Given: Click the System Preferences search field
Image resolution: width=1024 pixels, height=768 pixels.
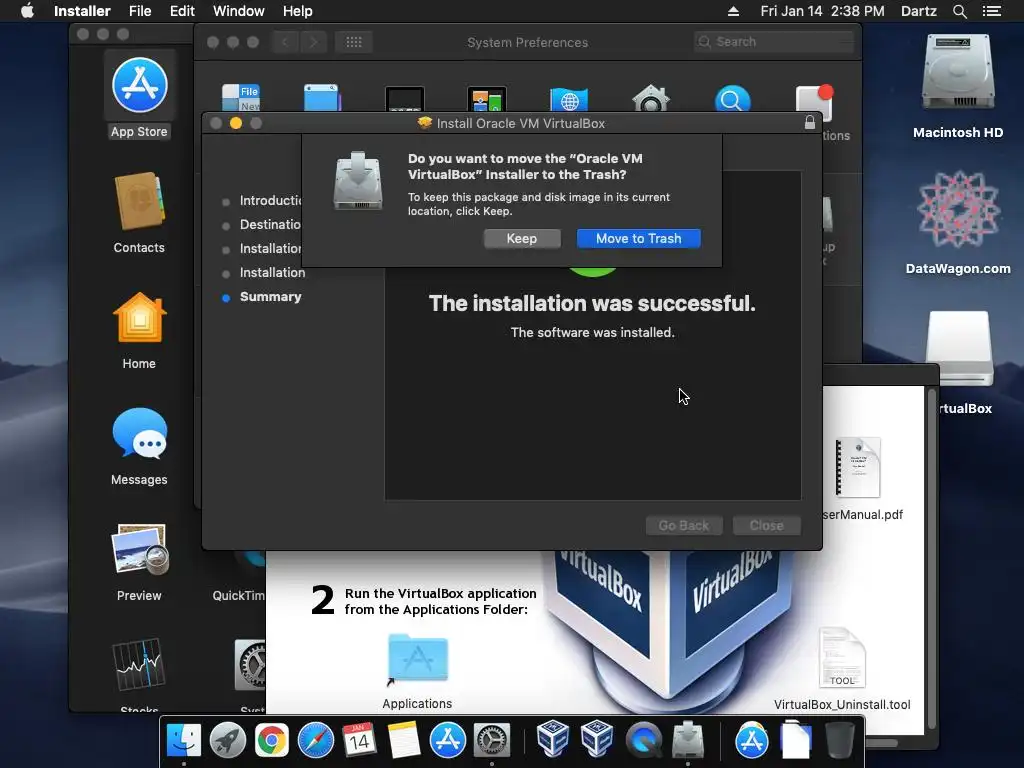Looking at the screenshot, I should (x=774, y=42).
